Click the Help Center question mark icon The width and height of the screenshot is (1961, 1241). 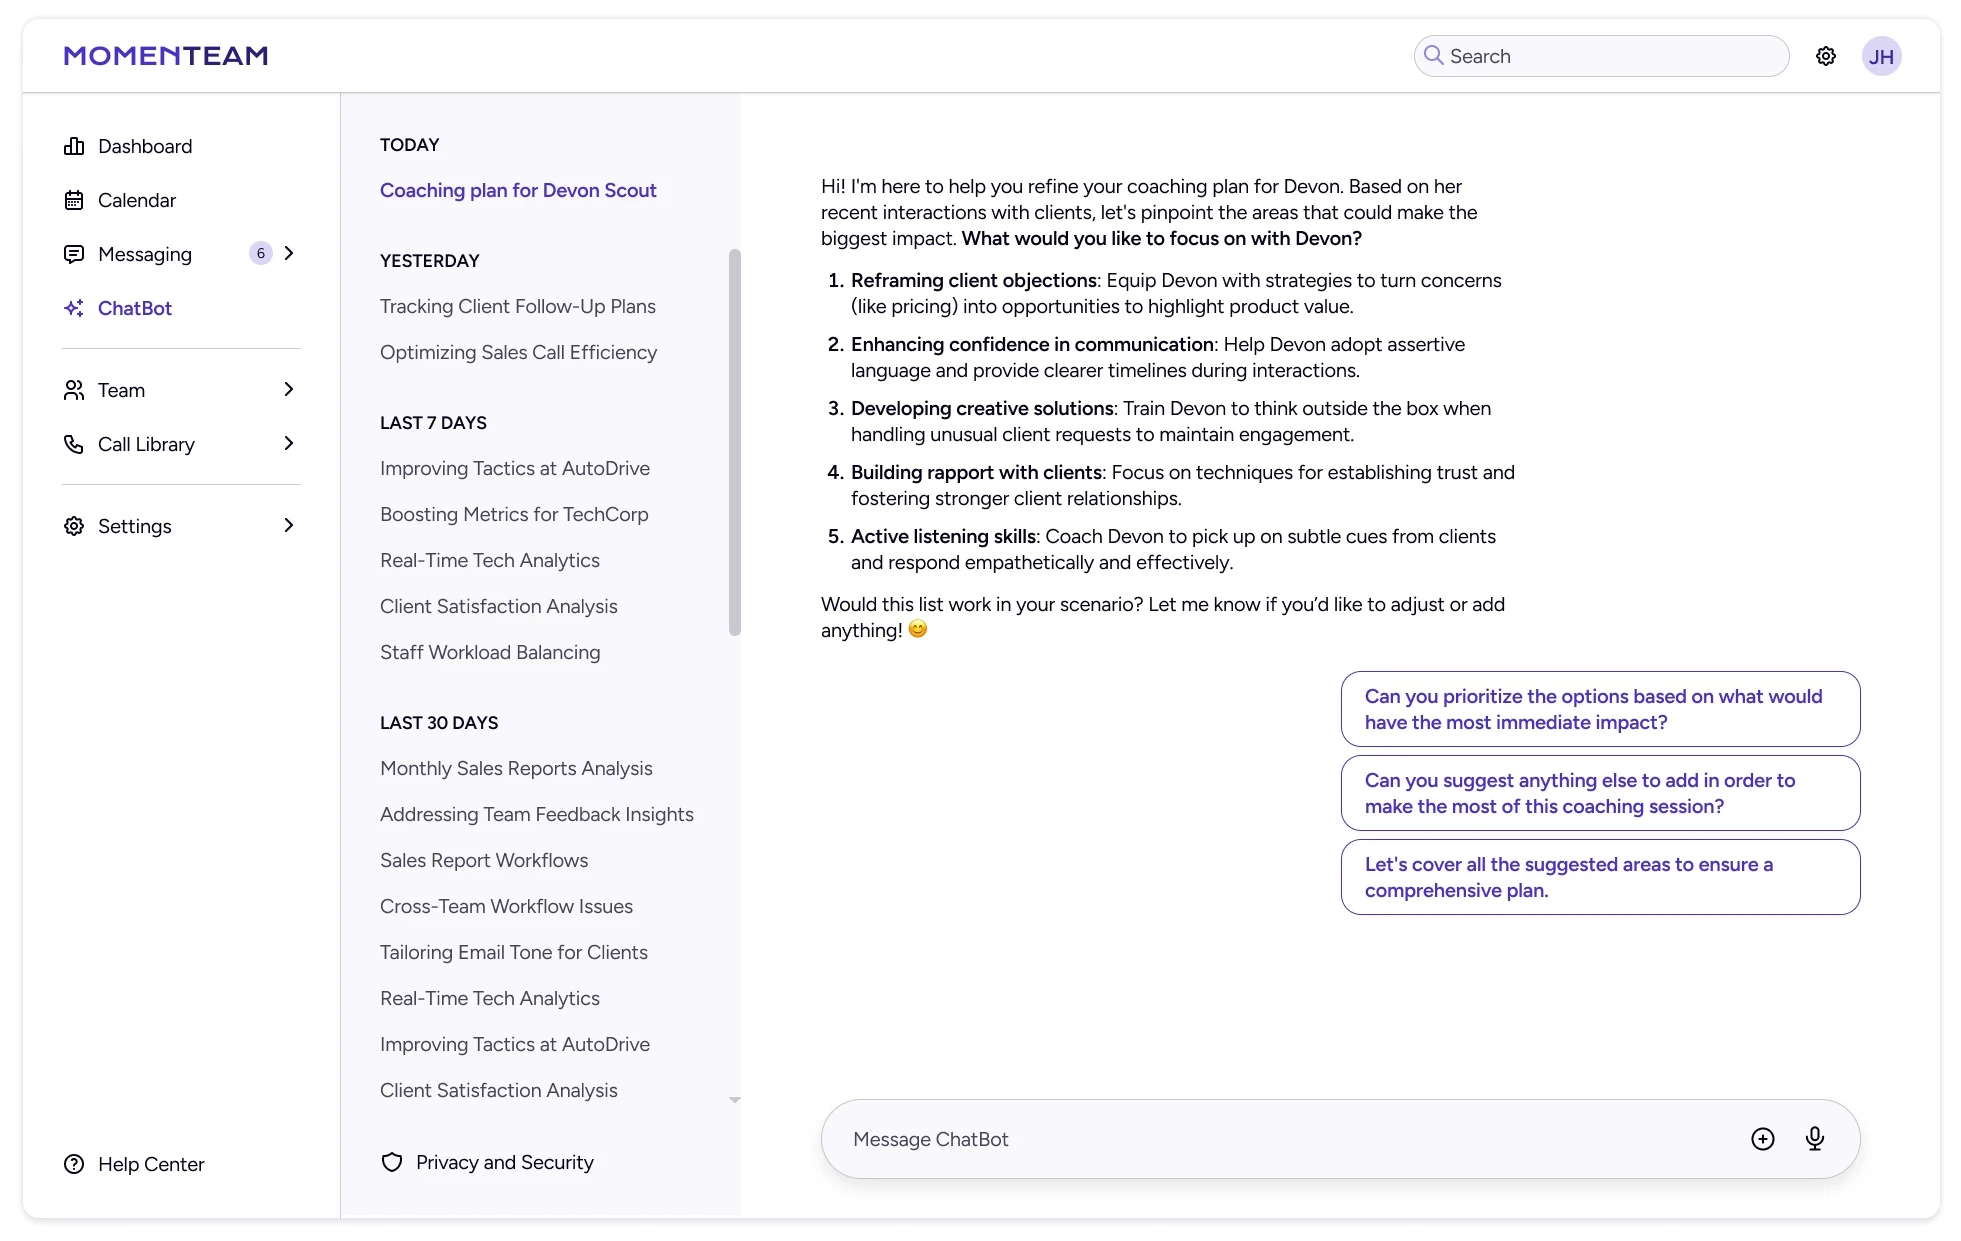[74, 1164]
